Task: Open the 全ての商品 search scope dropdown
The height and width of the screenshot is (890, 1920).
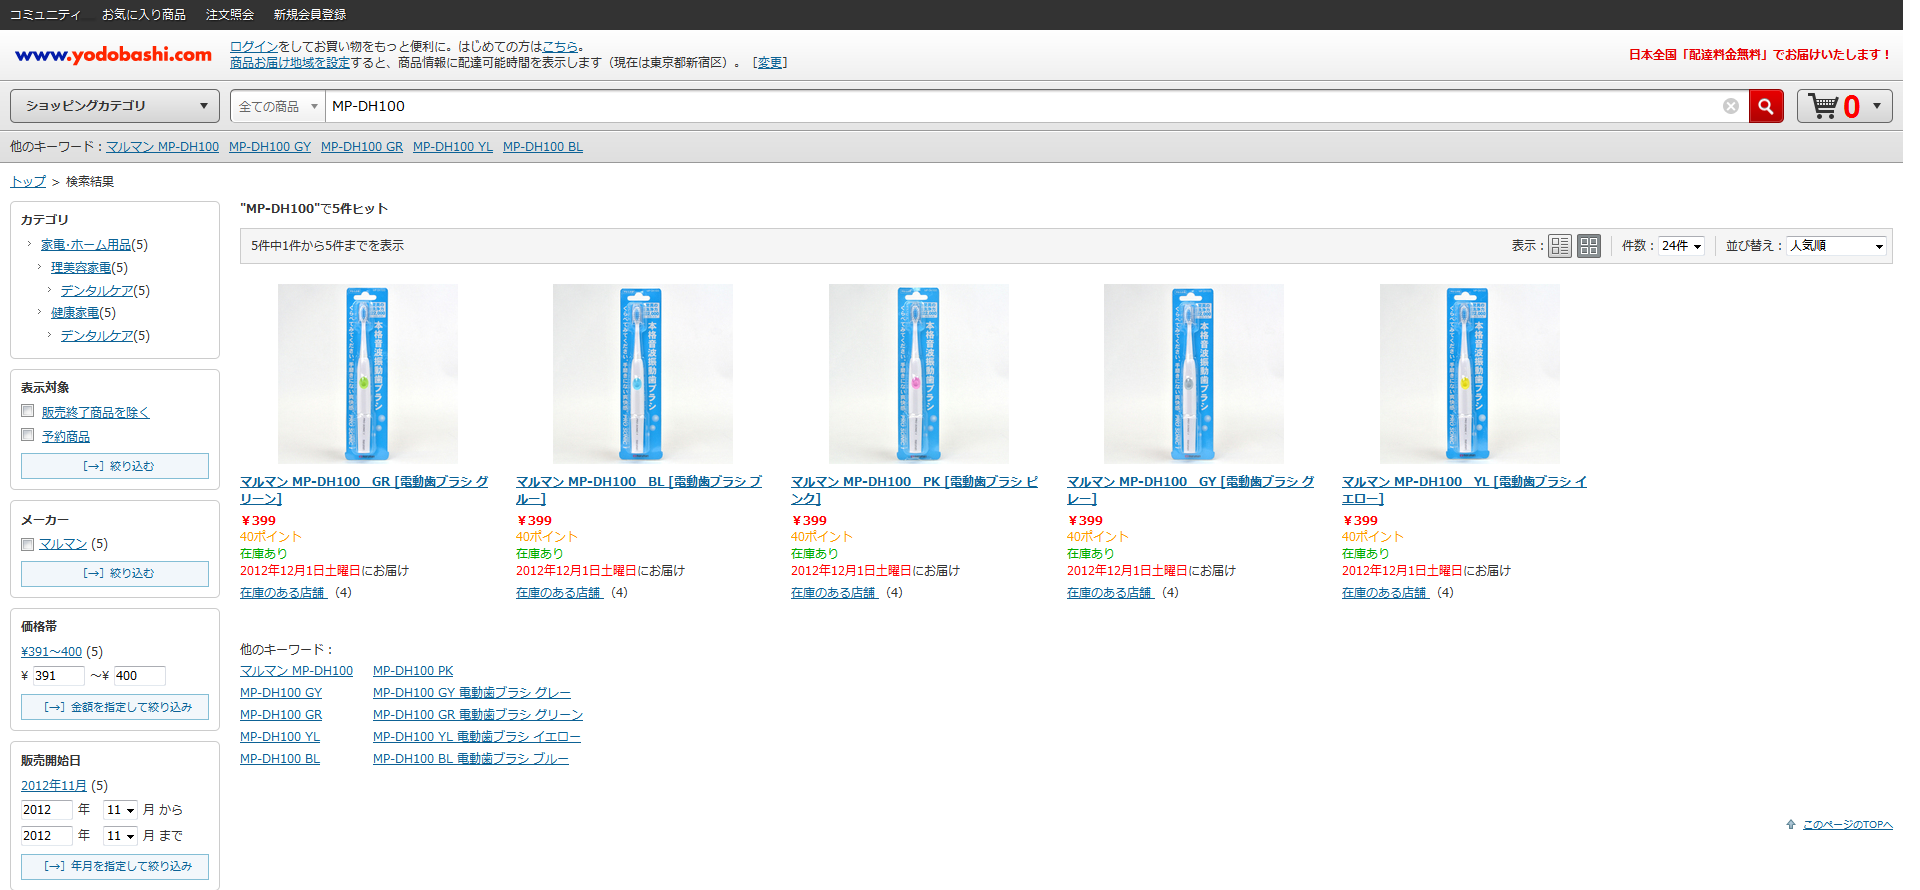Action: tap(278, 106)
